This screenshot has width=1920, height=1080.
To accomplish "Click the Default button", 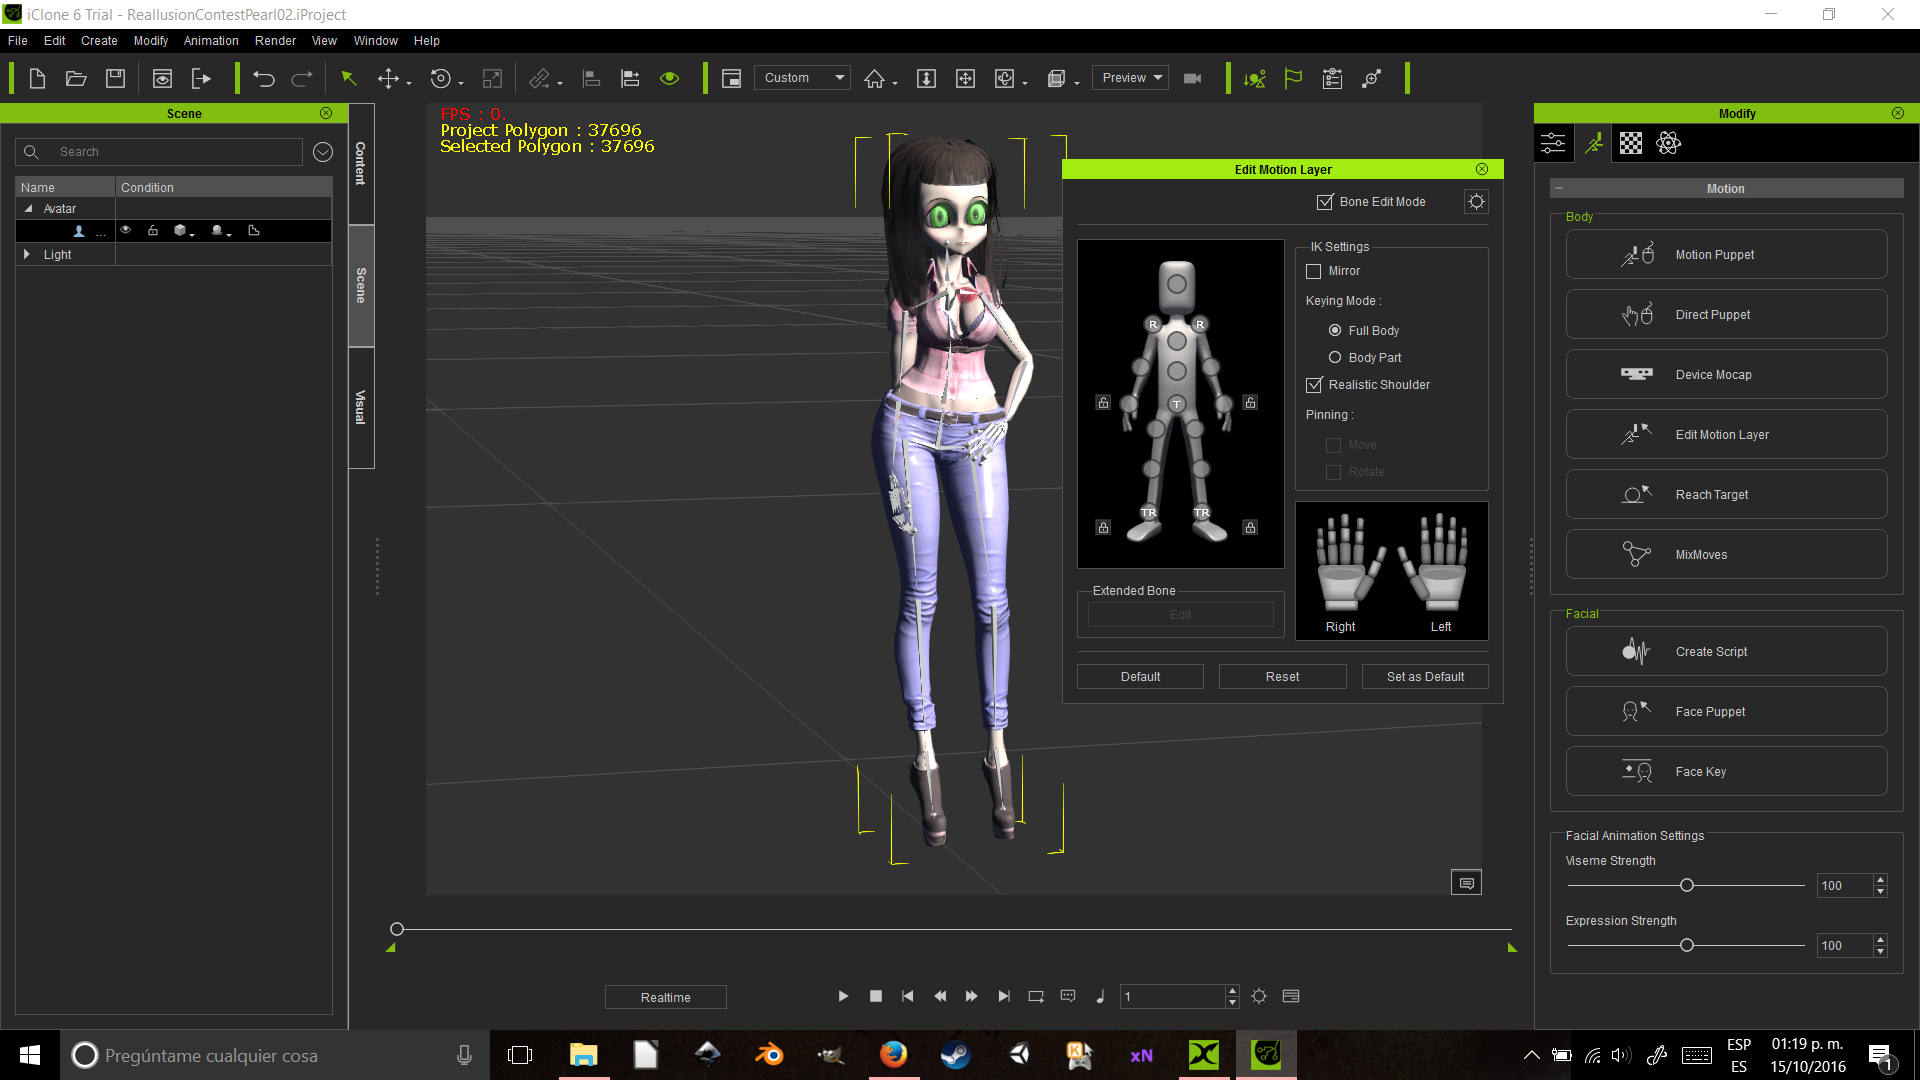I will pyautogui.click(x=1140, y=677).
